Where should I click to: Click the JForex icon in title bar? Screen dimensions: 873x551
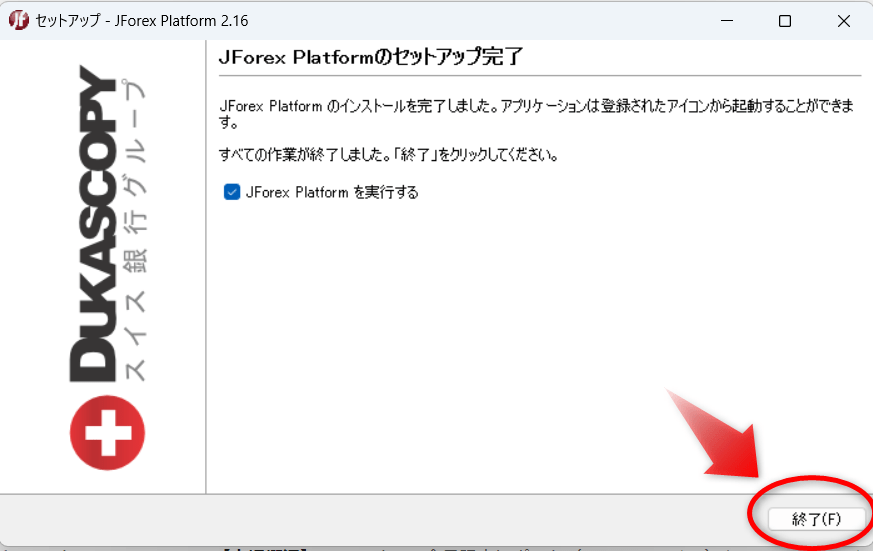coord(18,21)
